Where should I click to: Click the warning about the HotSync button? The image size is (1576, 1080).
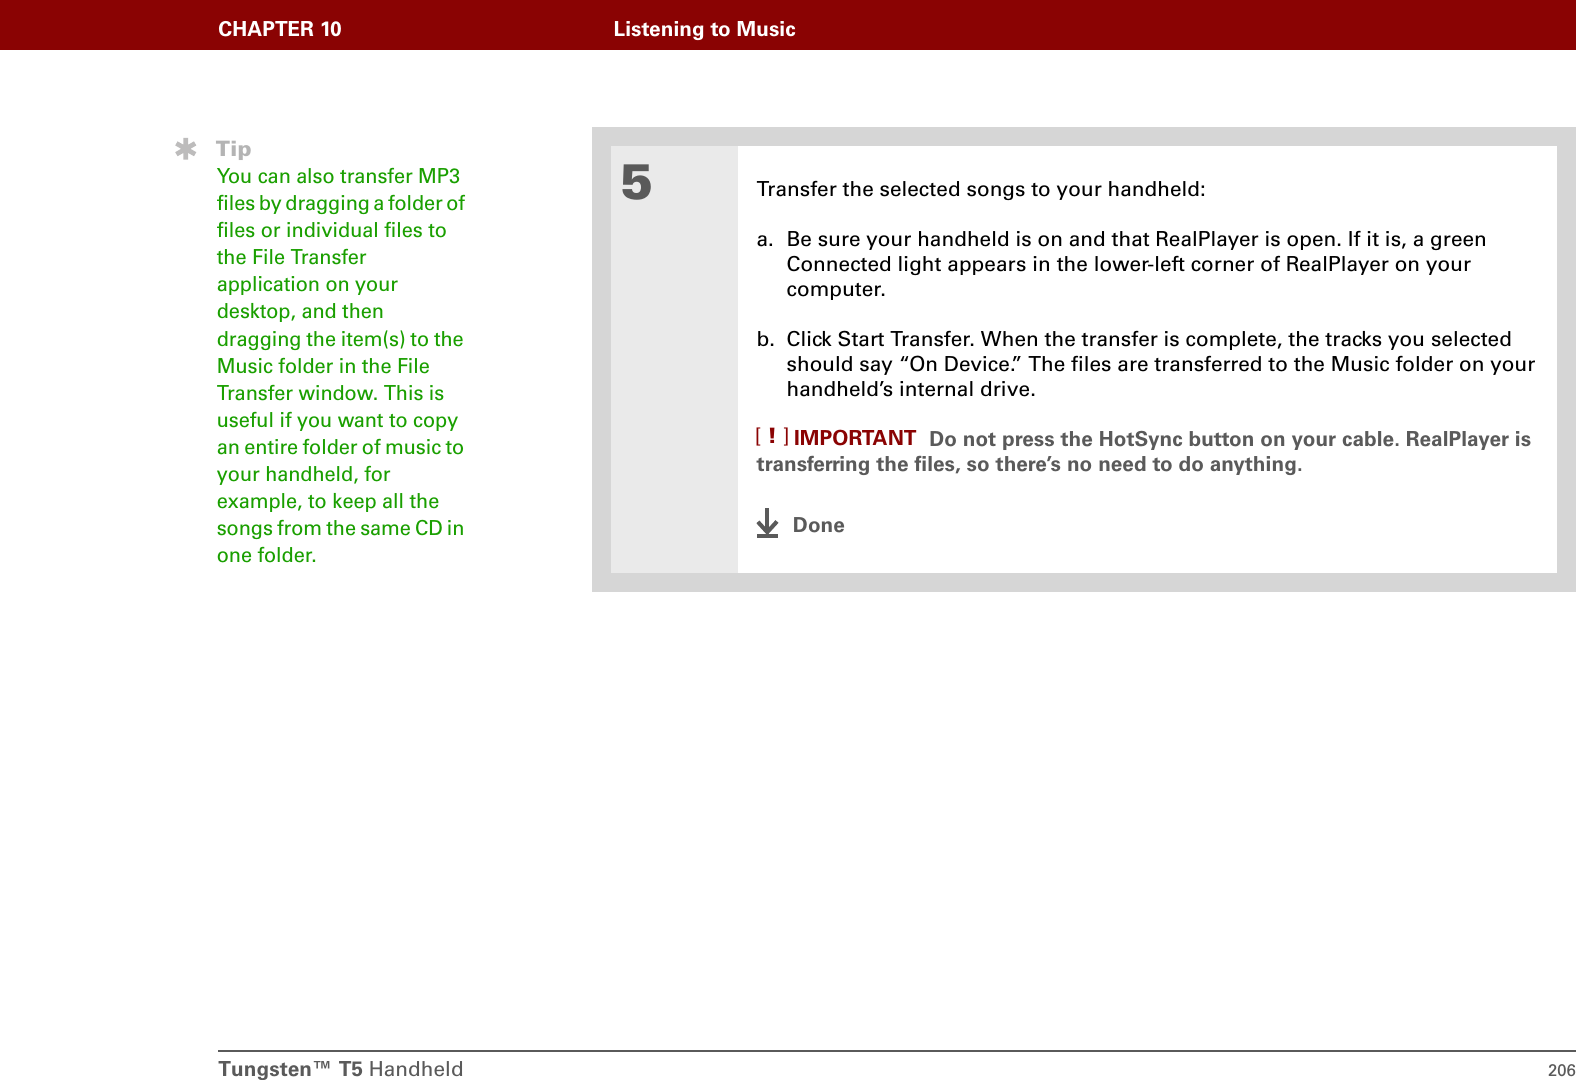pyautogui.click(x=1144, y=451)
